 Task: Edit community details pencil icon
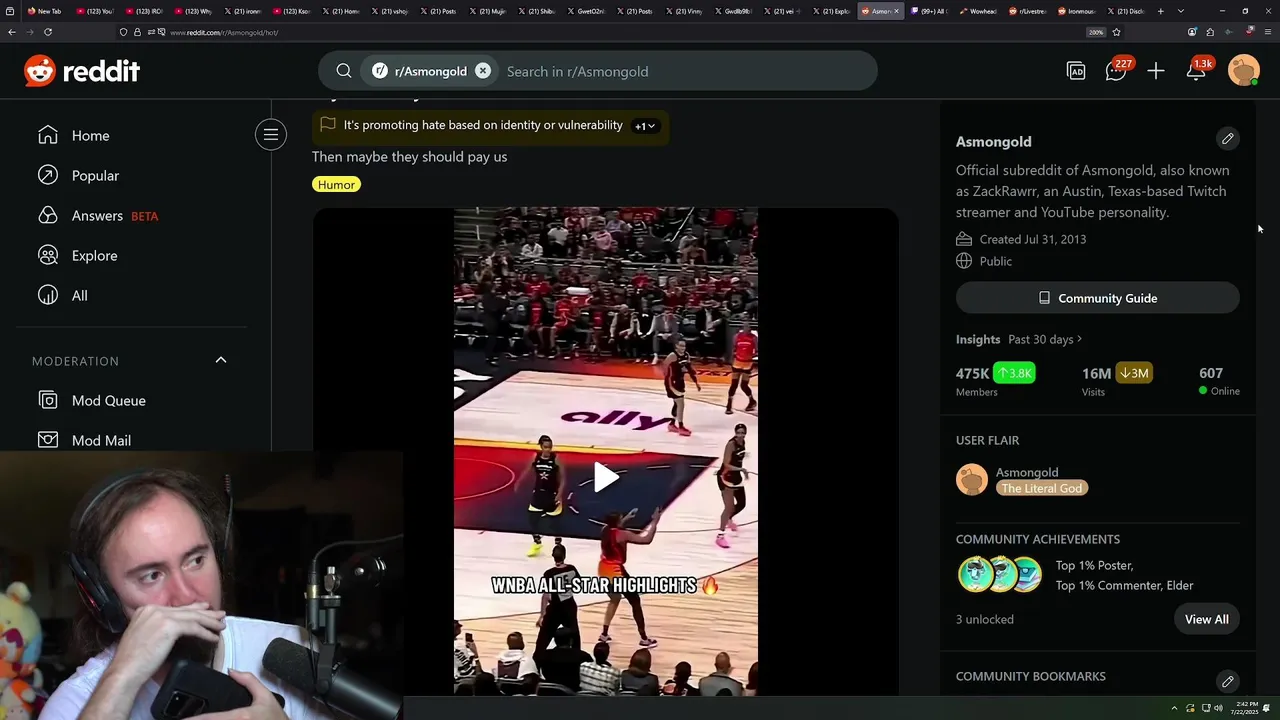(x=1227, y=139)
